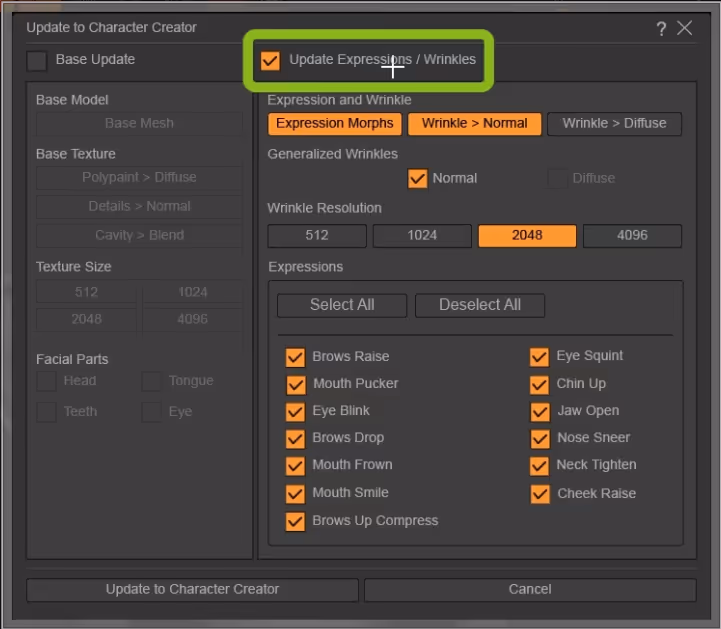Screen dimensions: 721x629
Task: Uncheck Cheek Raise expression
Action: pos(540,494)
